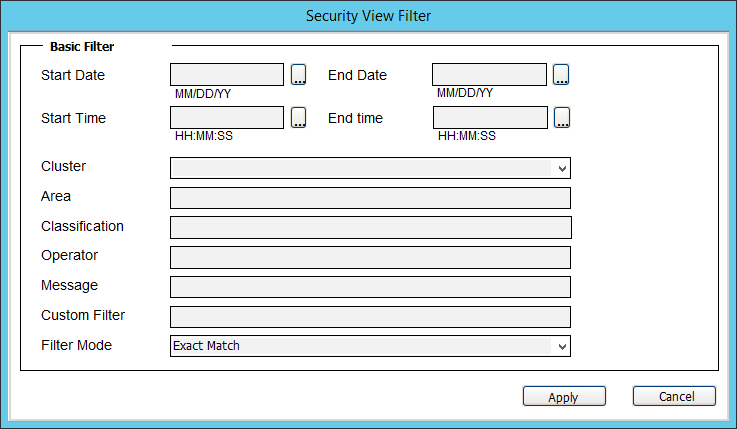Open the End time picker ellipsis button

coord(562,117)
